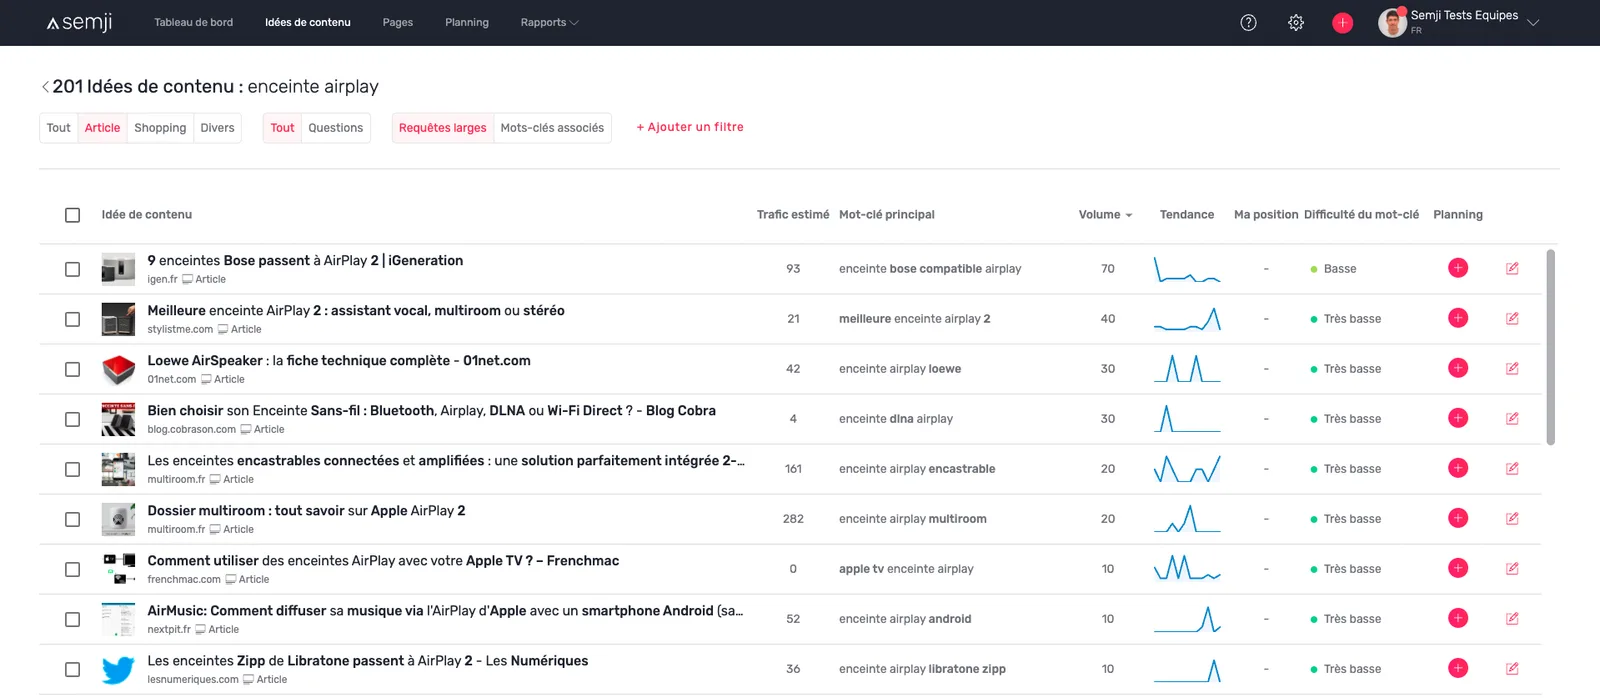Switch to the Pages nav tab
Screen dimensions: 1600x698
point(398,22)
